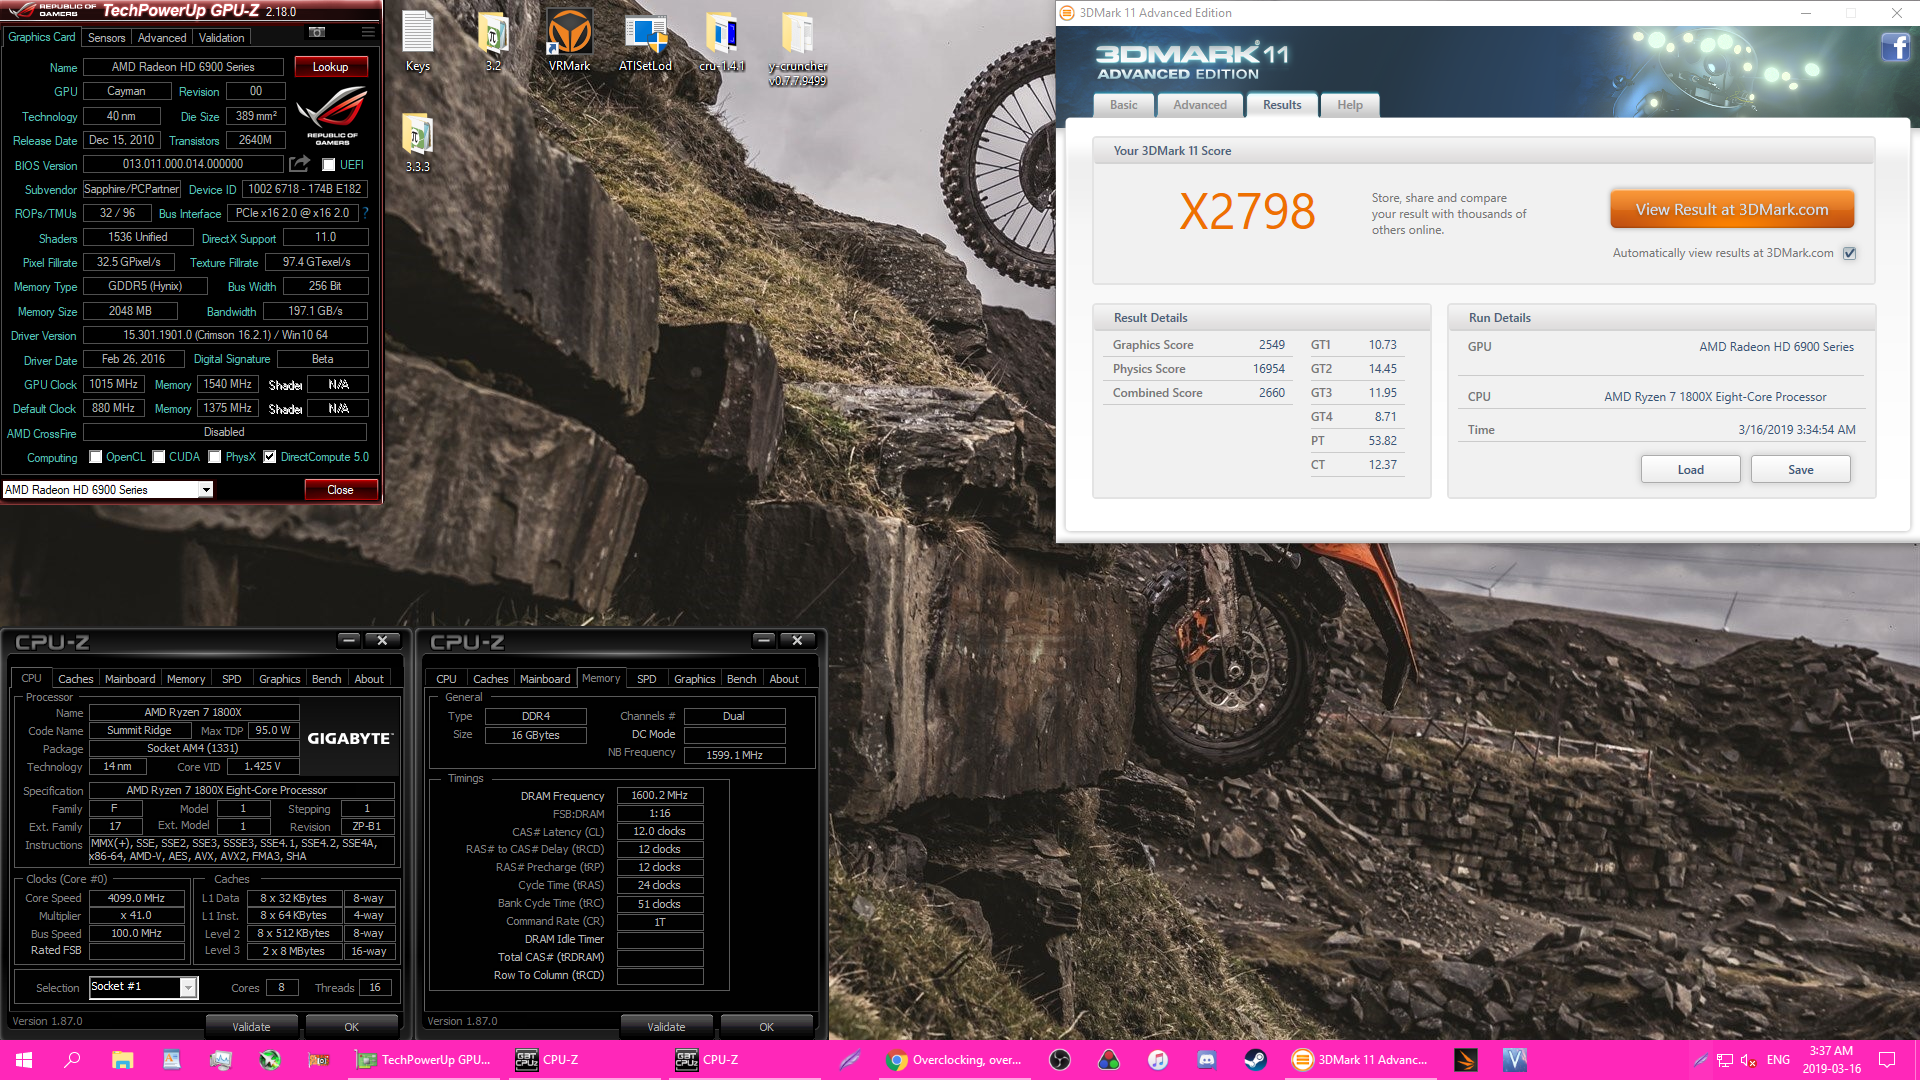Click Validate in the right CPU-Z window
This screenshot has width=1920, height=1080.
click(x=666, y=1027)
